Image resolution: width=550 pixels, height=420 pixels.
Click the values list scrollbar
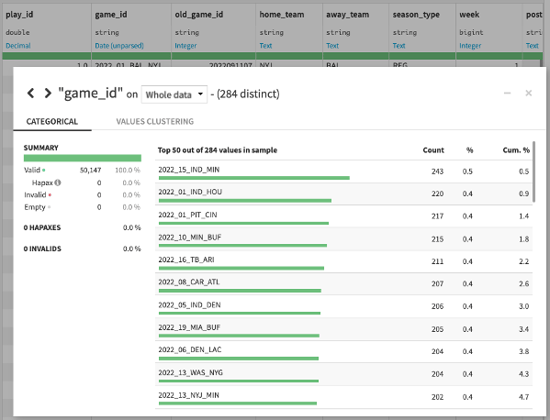534,172
